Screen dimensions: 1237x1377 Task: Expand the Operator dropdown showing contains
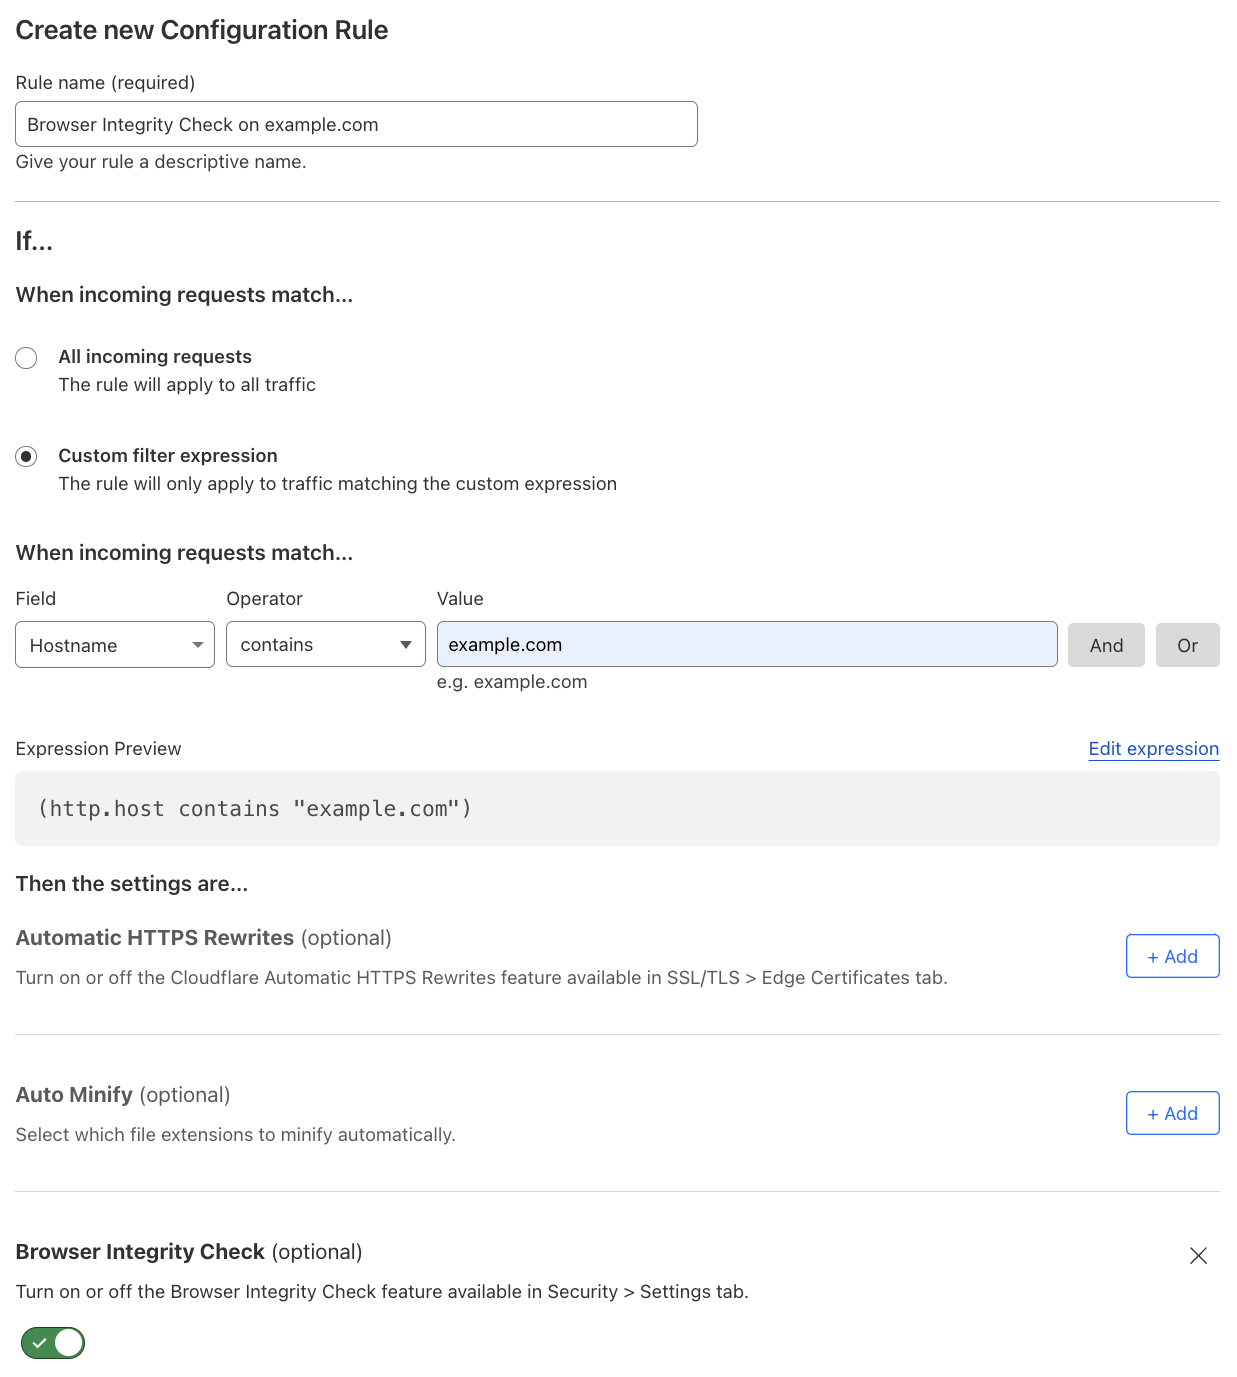pos(325,644)
